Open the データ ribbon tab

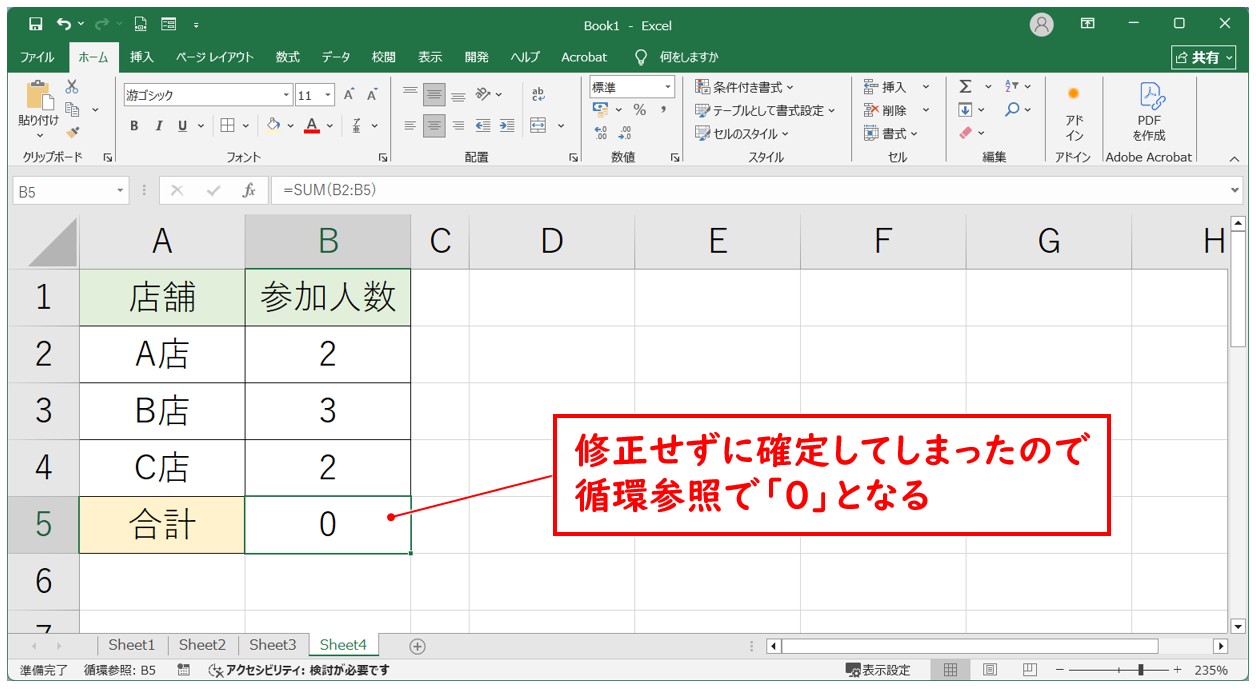[x=336, y=57]
